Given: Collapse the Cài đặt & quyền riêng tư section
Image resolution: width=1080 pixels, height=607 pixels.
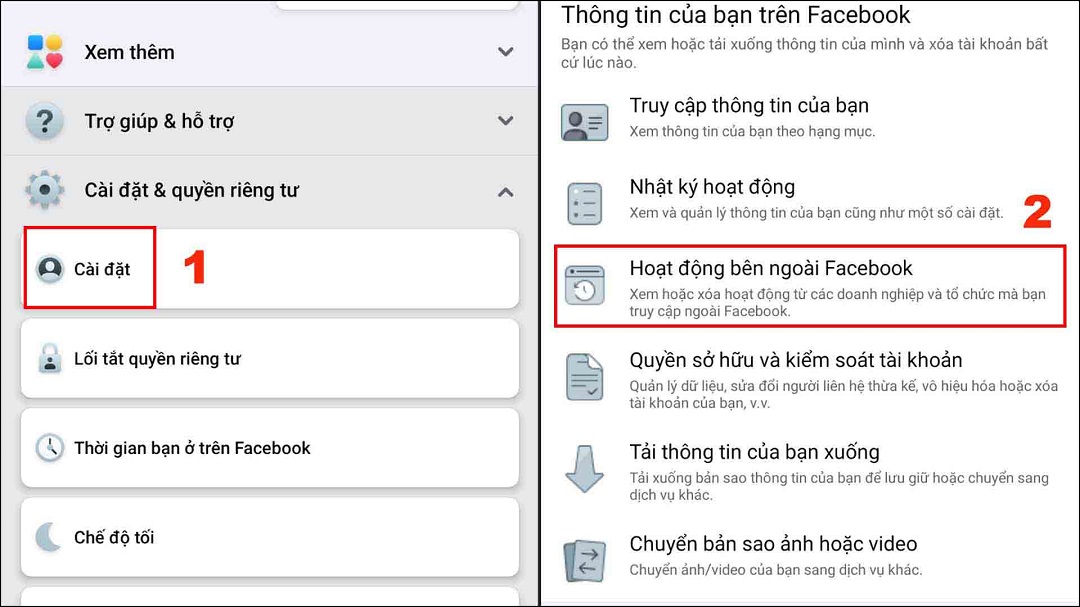Looking at the screenshot, I should (507, 191).
